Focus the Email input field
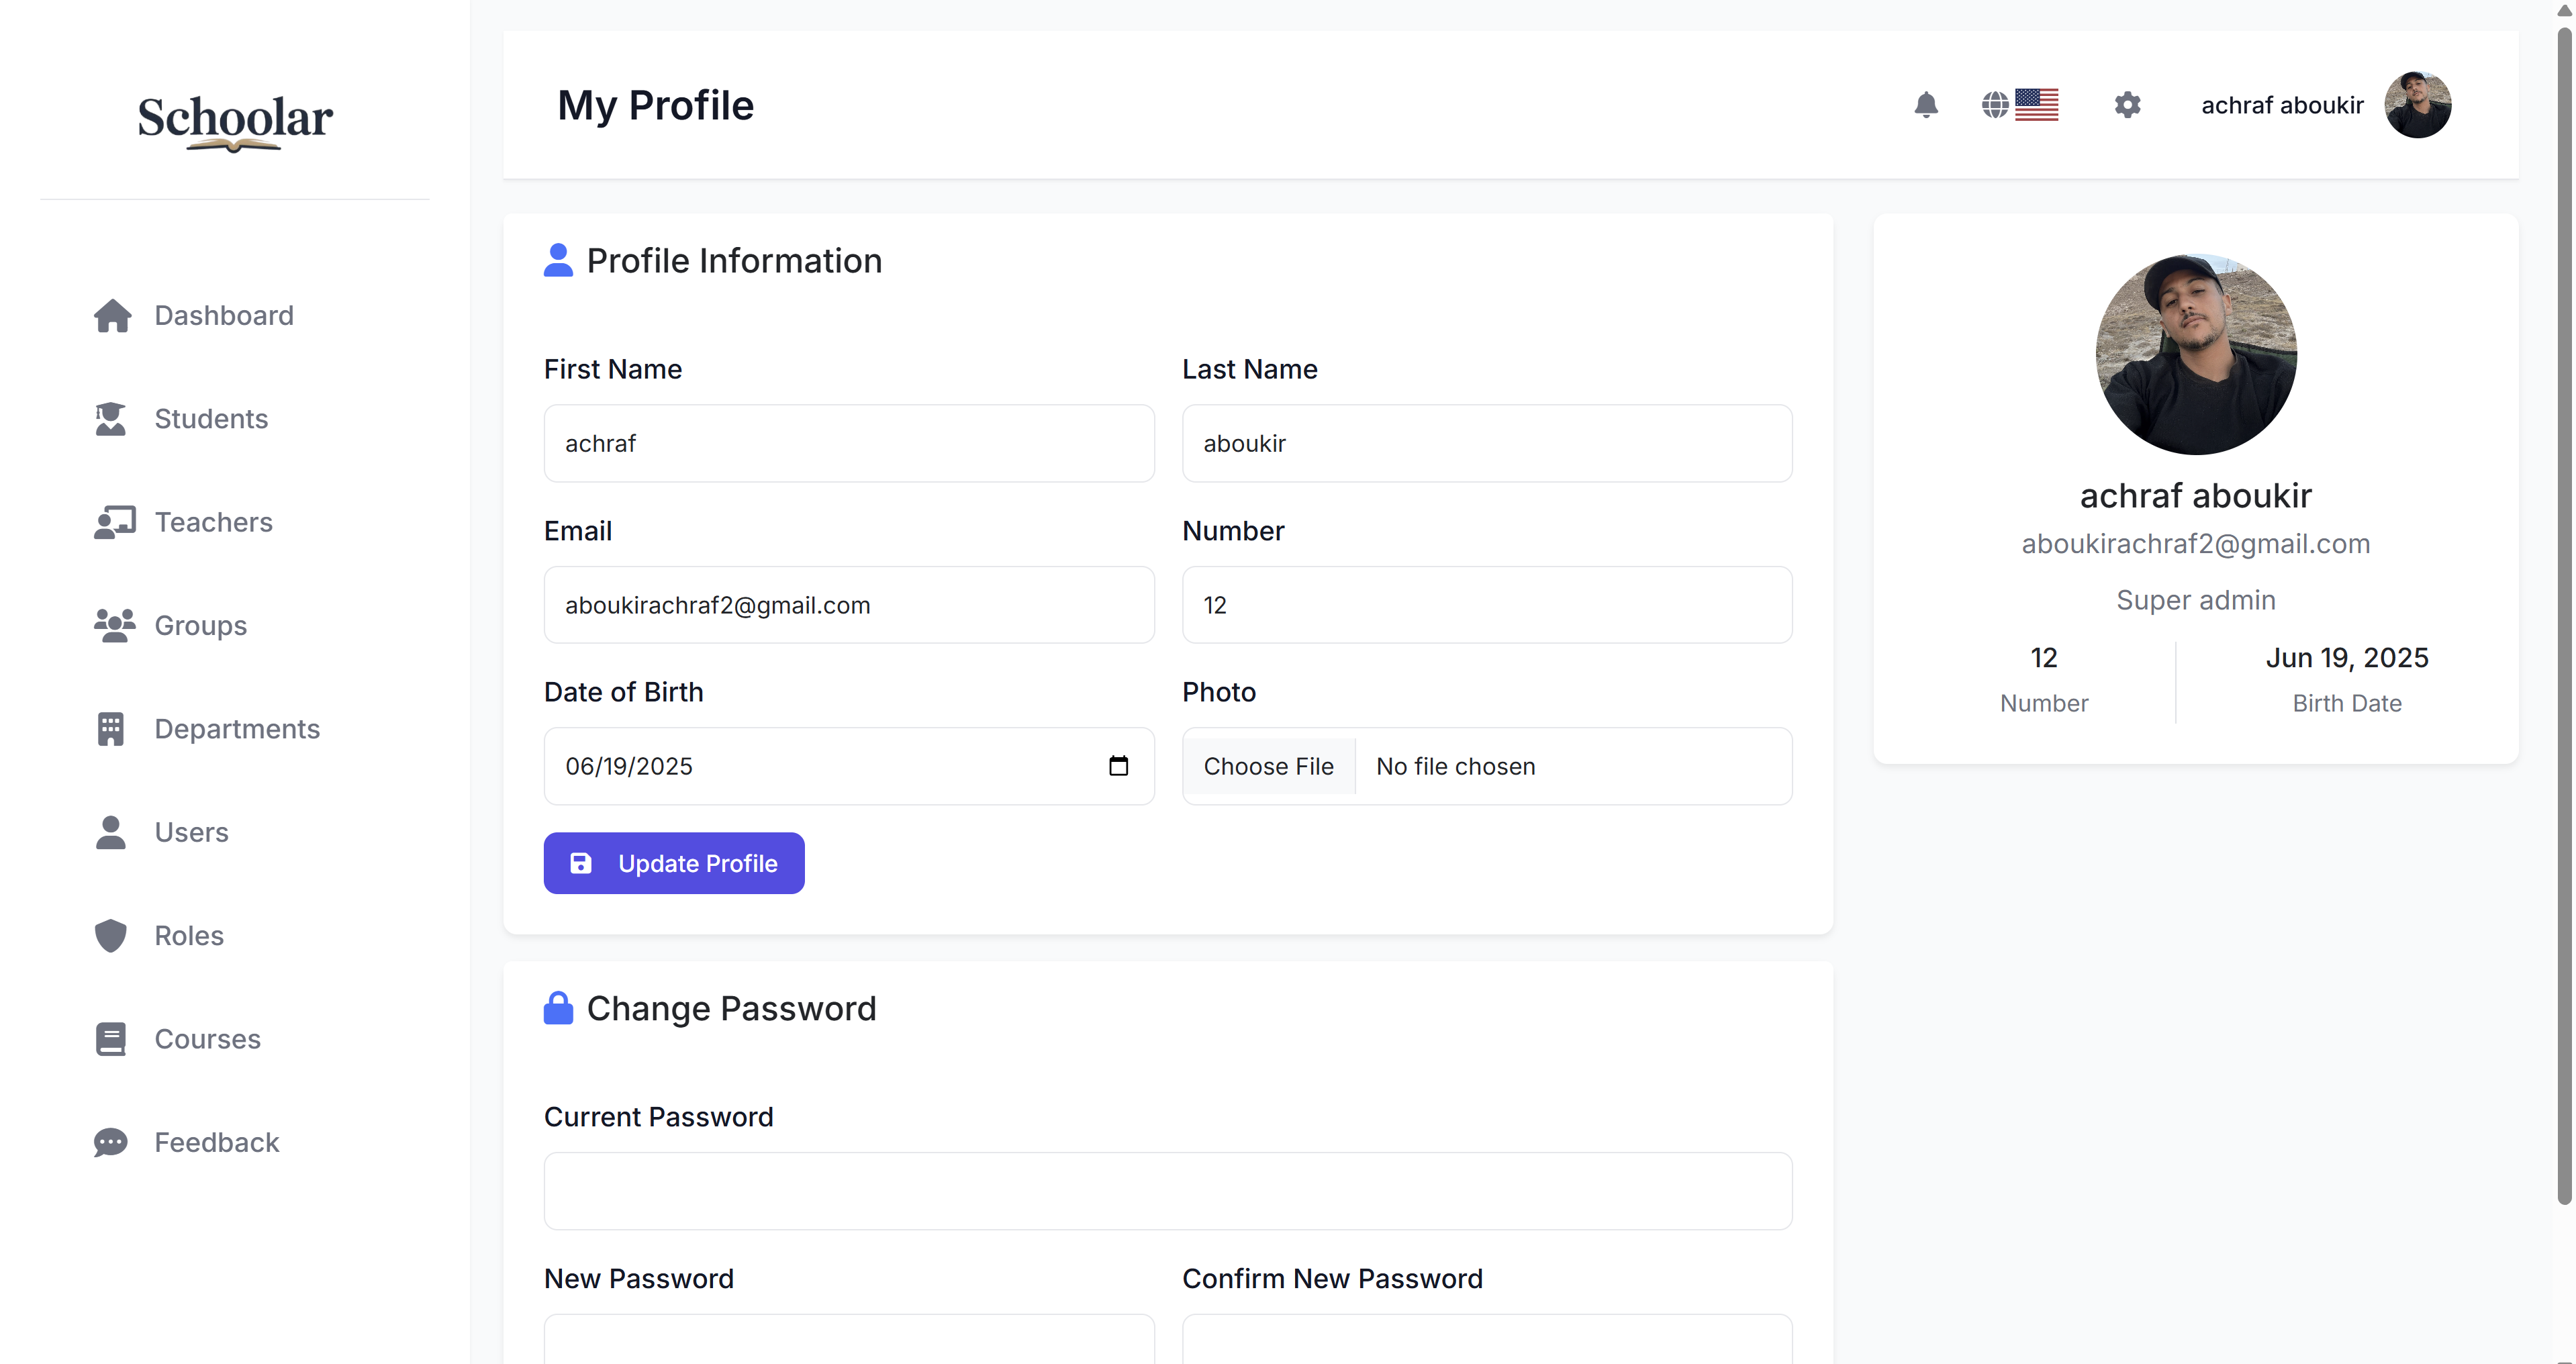This screenshot has height=1364, width=2576. 849,605
